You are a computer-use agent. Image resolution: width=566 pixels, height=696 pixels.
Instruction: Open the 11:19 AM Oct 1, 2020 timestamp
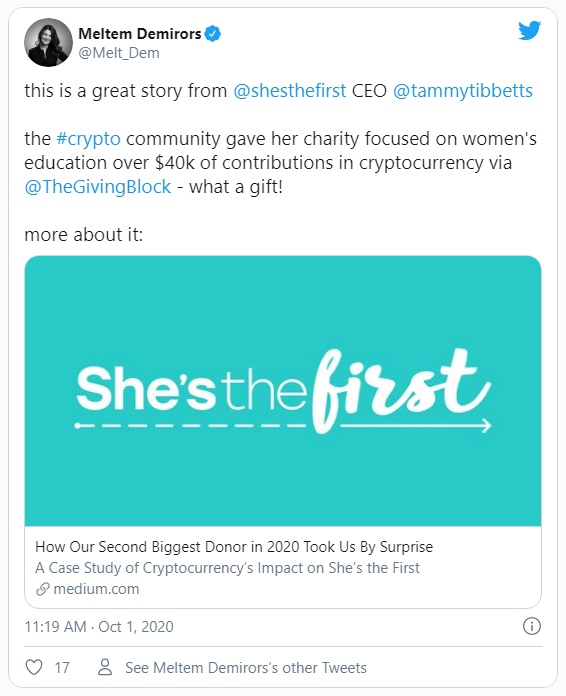click(x=99, y=627)
